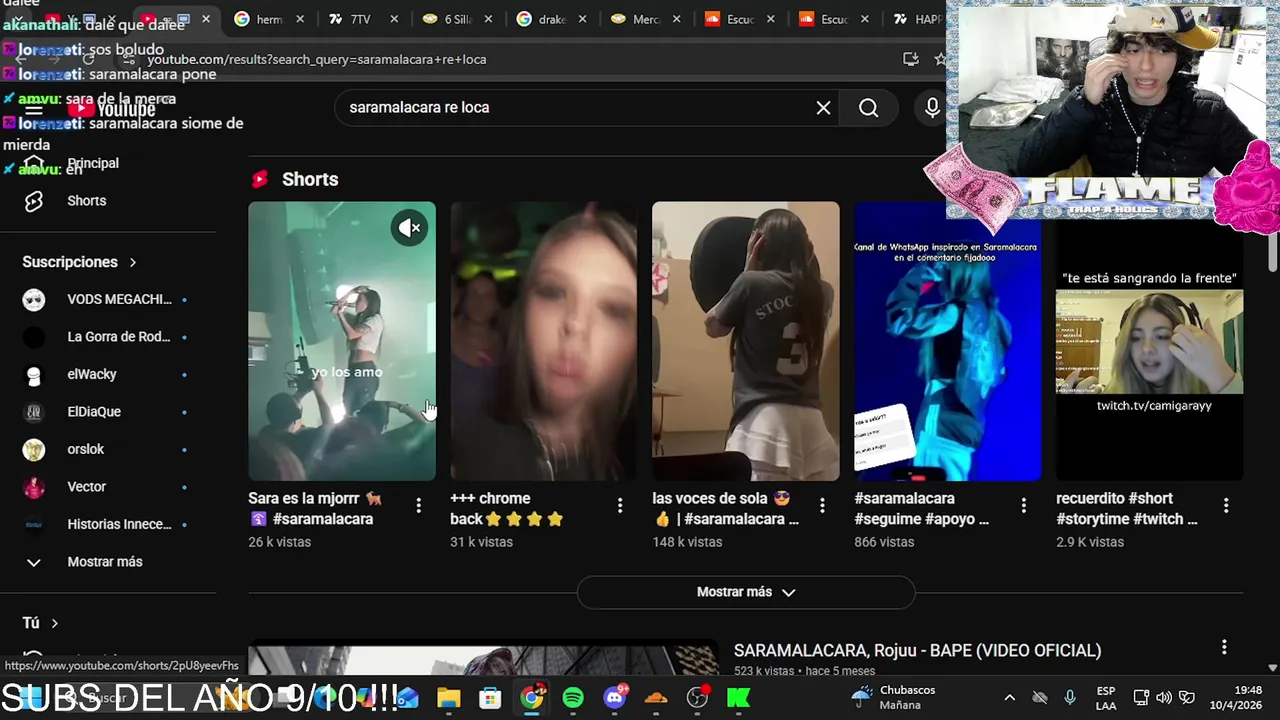Image resolution: width=1280 pixels, height=720 pixels.
Task: Open short titled 'recuerdito #short #storytime'
Action: pyautogui.click(x=1127, y=508)
